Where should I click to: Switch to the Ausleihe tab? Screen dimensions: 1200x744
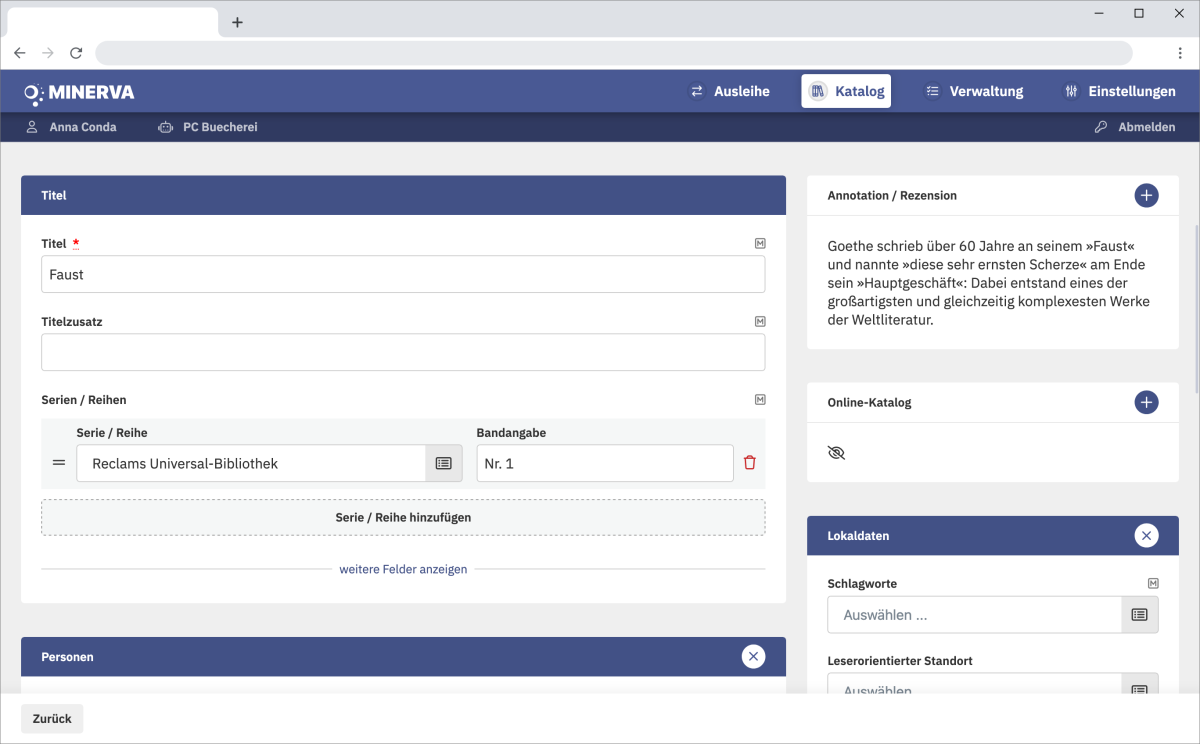click(x=730, y=91)
